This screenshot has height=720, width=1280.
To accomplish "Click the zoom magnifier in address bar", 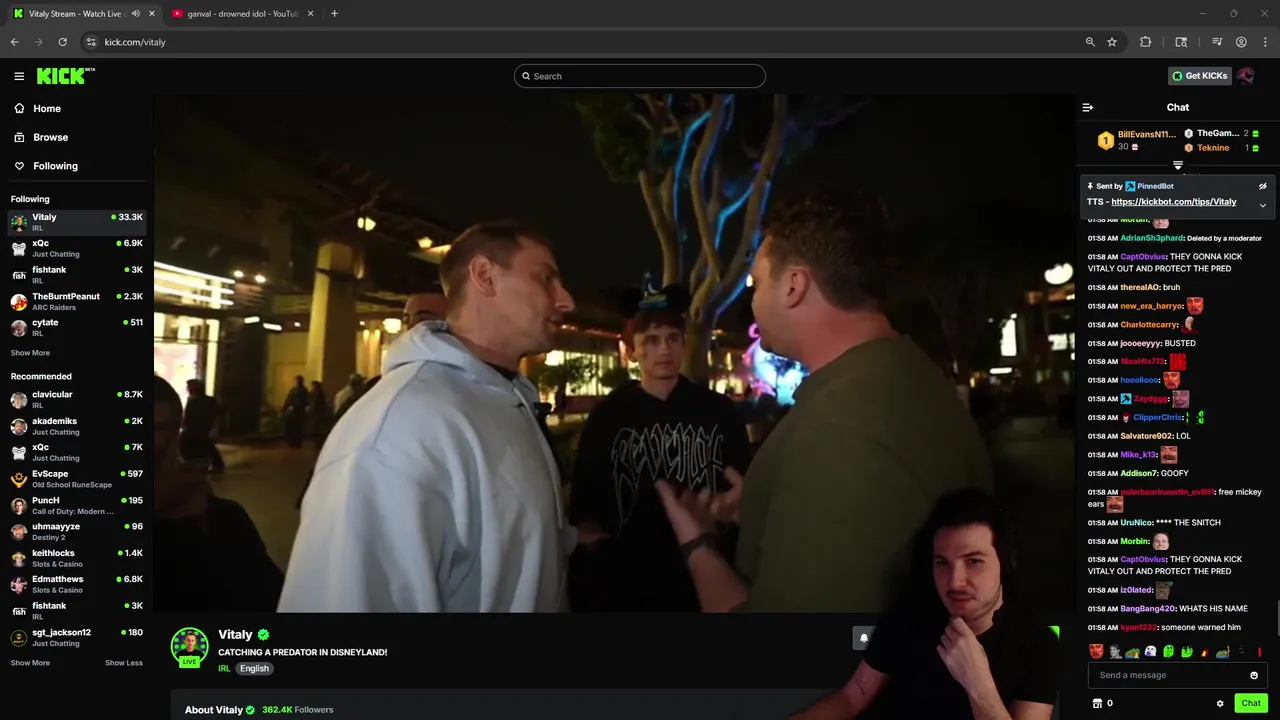I will pyautogui.click(x=1090, y=42).
